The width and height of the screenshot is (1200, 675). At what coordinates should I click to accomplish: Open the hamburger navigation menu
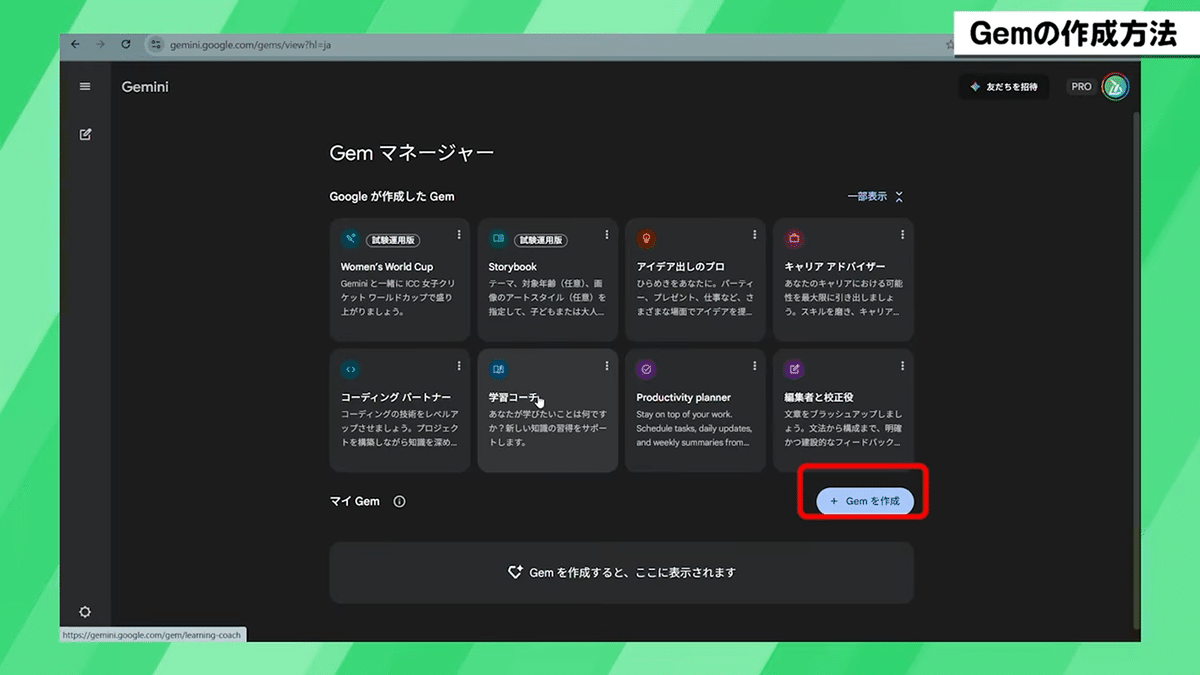point(85,86)
